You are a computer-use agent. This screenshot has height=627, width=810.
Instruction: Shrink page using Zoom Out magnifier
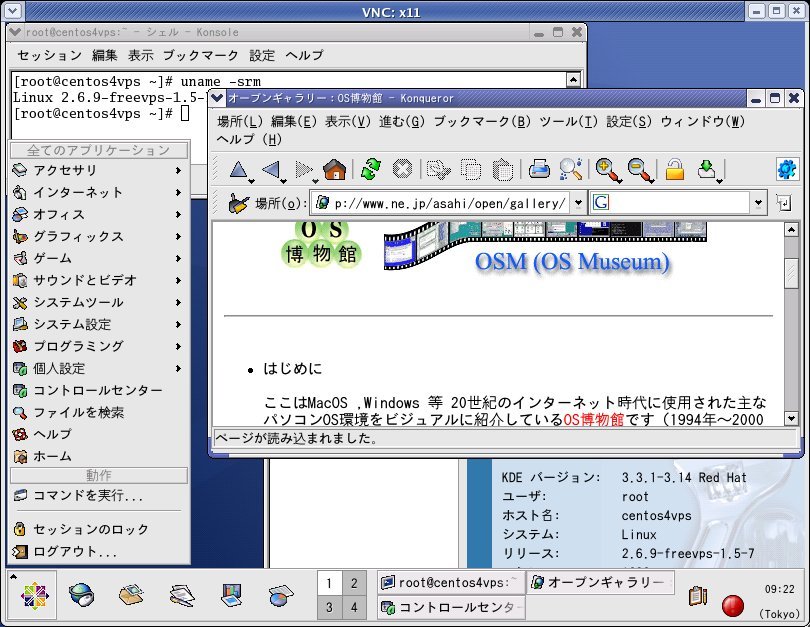coord(641,169)
